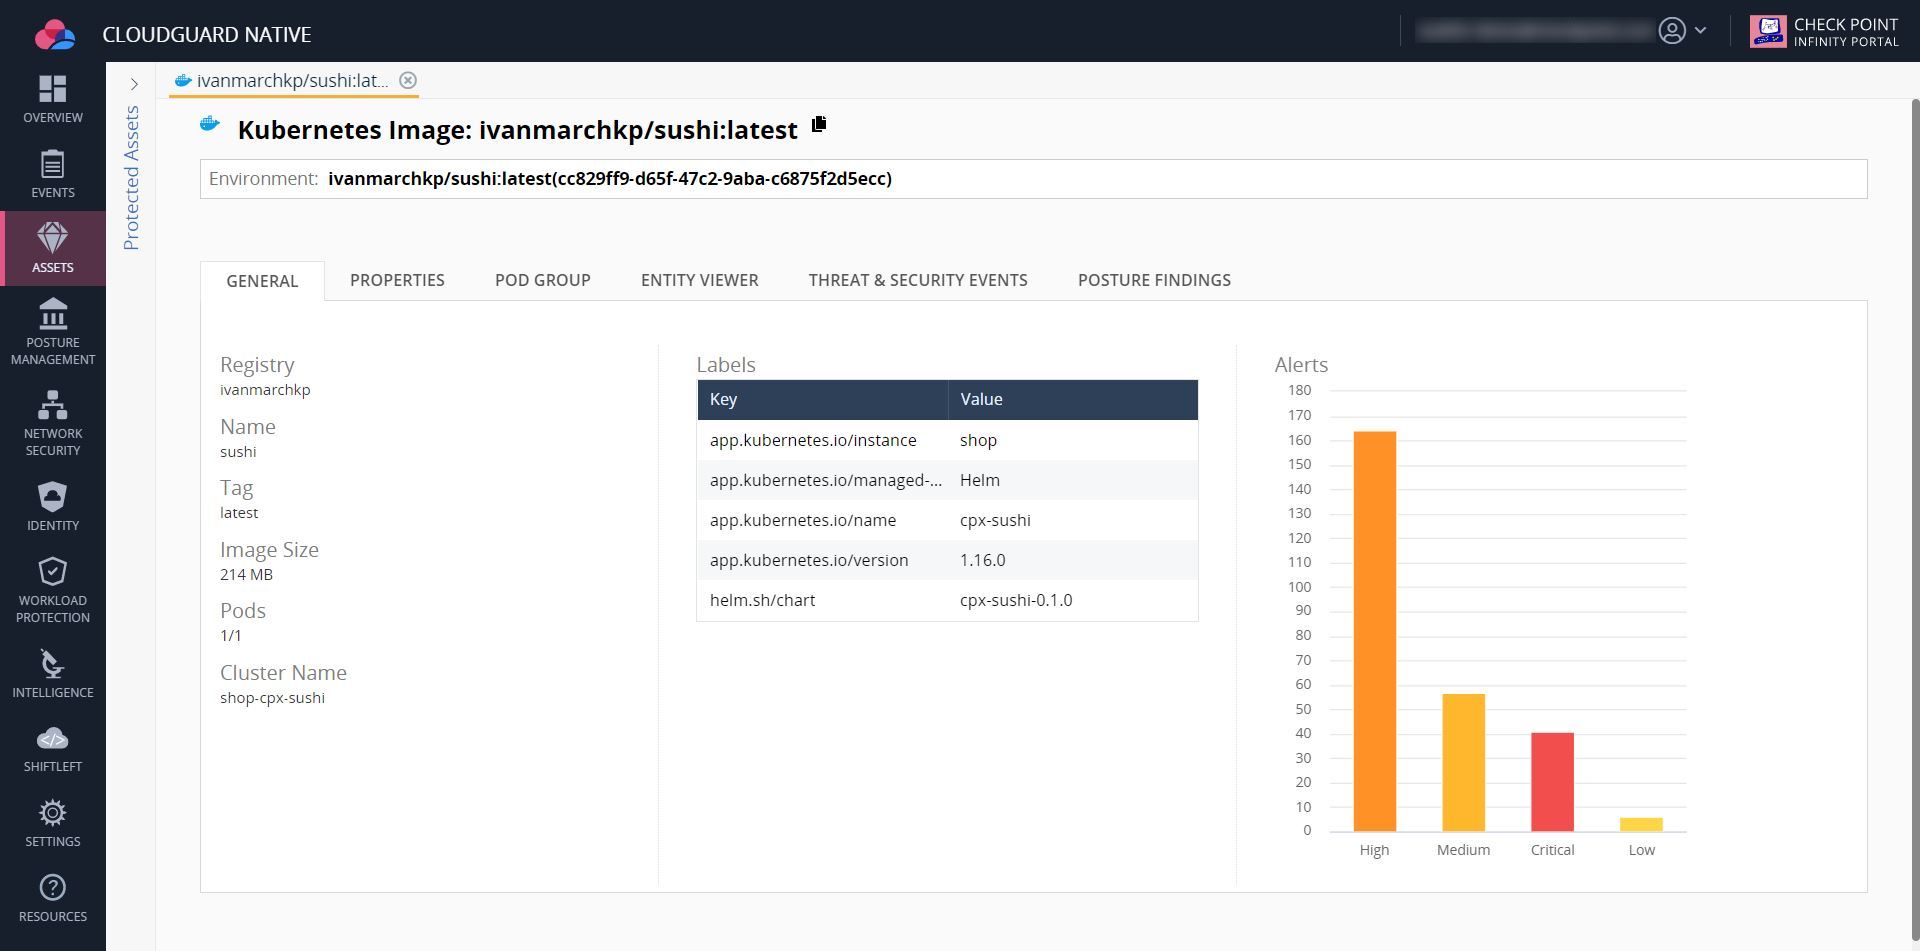Open Network Security section
Screen dimensions: 1920x951
click(53, 423)
